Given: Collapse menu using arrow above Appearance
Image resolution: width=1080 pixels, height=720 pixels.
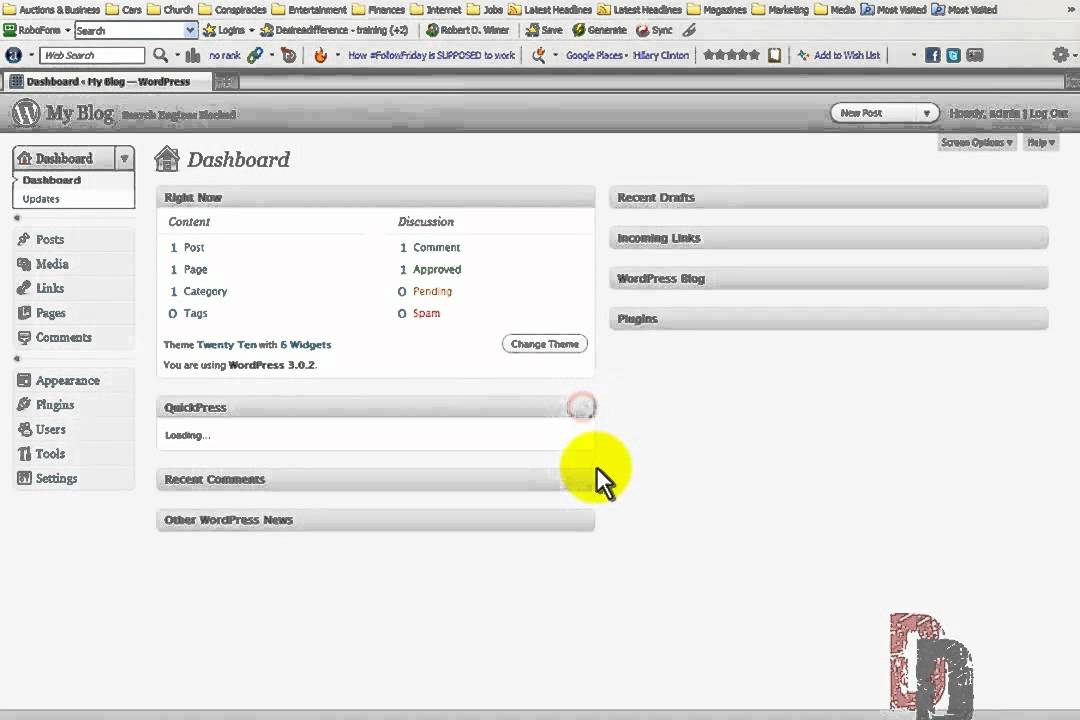Looking at the screenshot, I should tap(17, 359).
